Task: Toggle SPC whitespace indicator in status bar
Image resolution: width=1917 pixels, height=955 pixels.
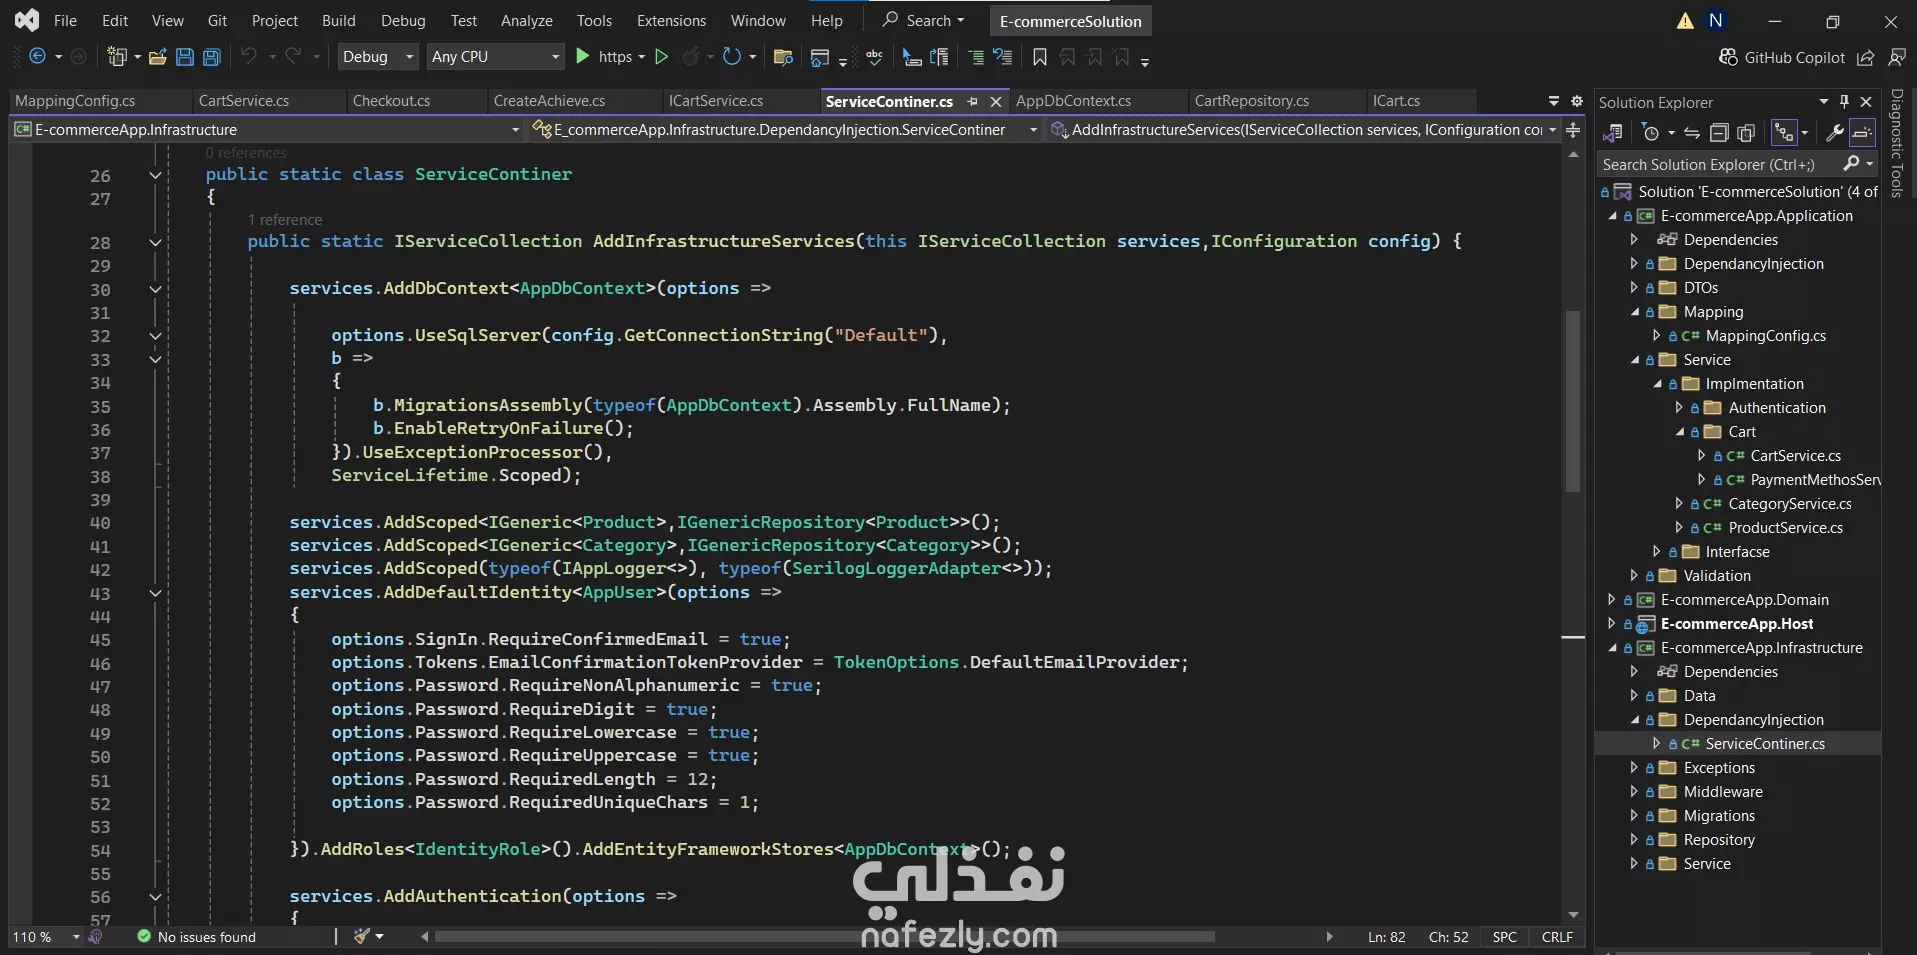Action: (1504, 937)
